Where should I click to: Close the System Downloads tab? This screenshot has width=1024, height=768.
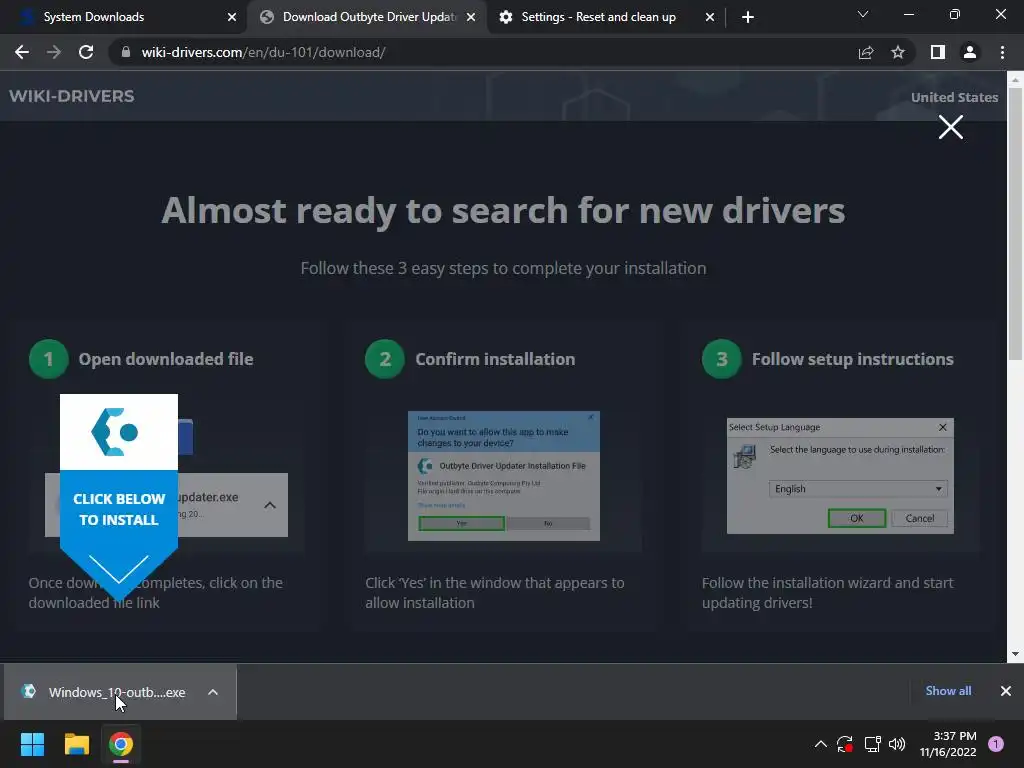[232, 17]
